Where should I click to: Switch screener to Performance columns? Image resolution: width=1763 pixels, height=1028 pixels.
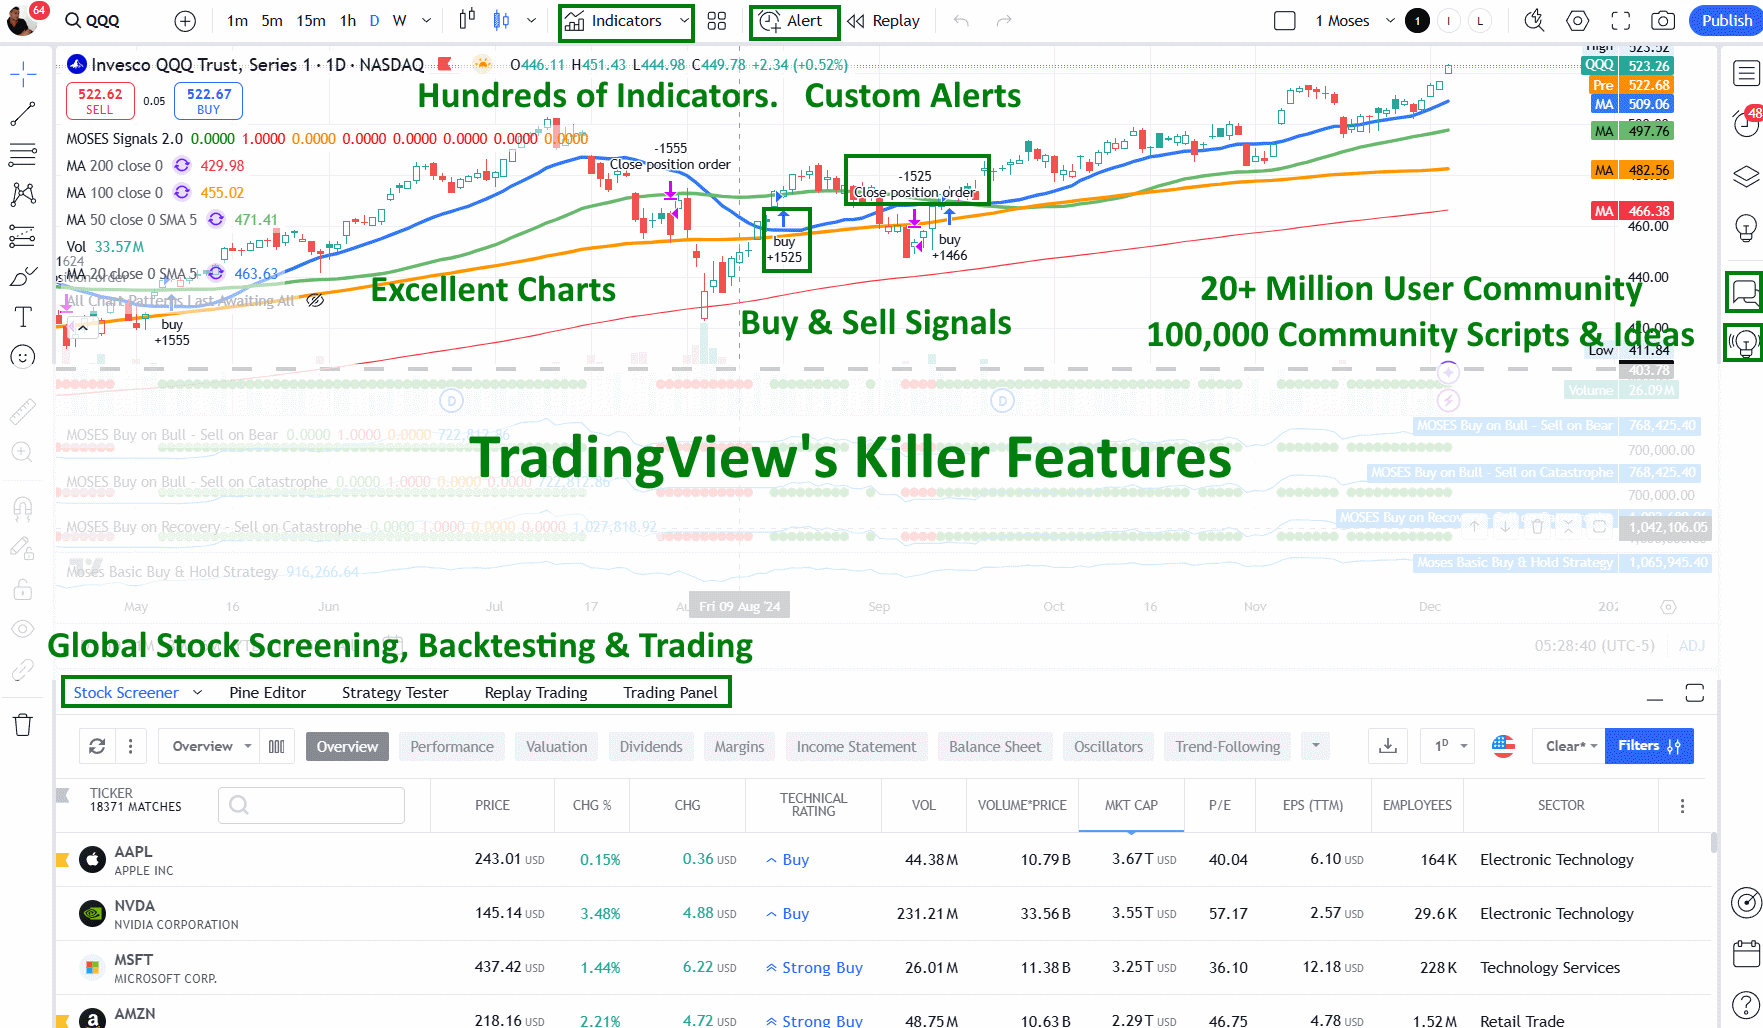[452, 746]
